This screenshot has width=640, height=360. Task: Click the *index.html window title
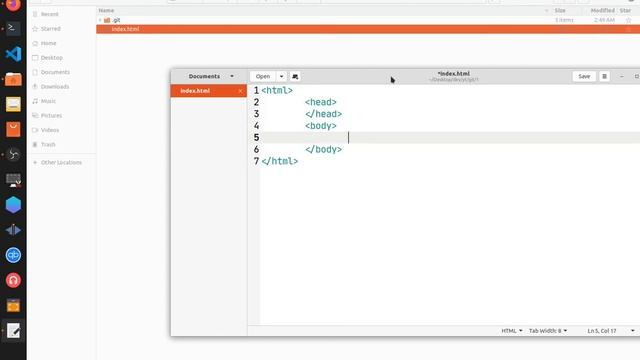click(x=453, y=74)
